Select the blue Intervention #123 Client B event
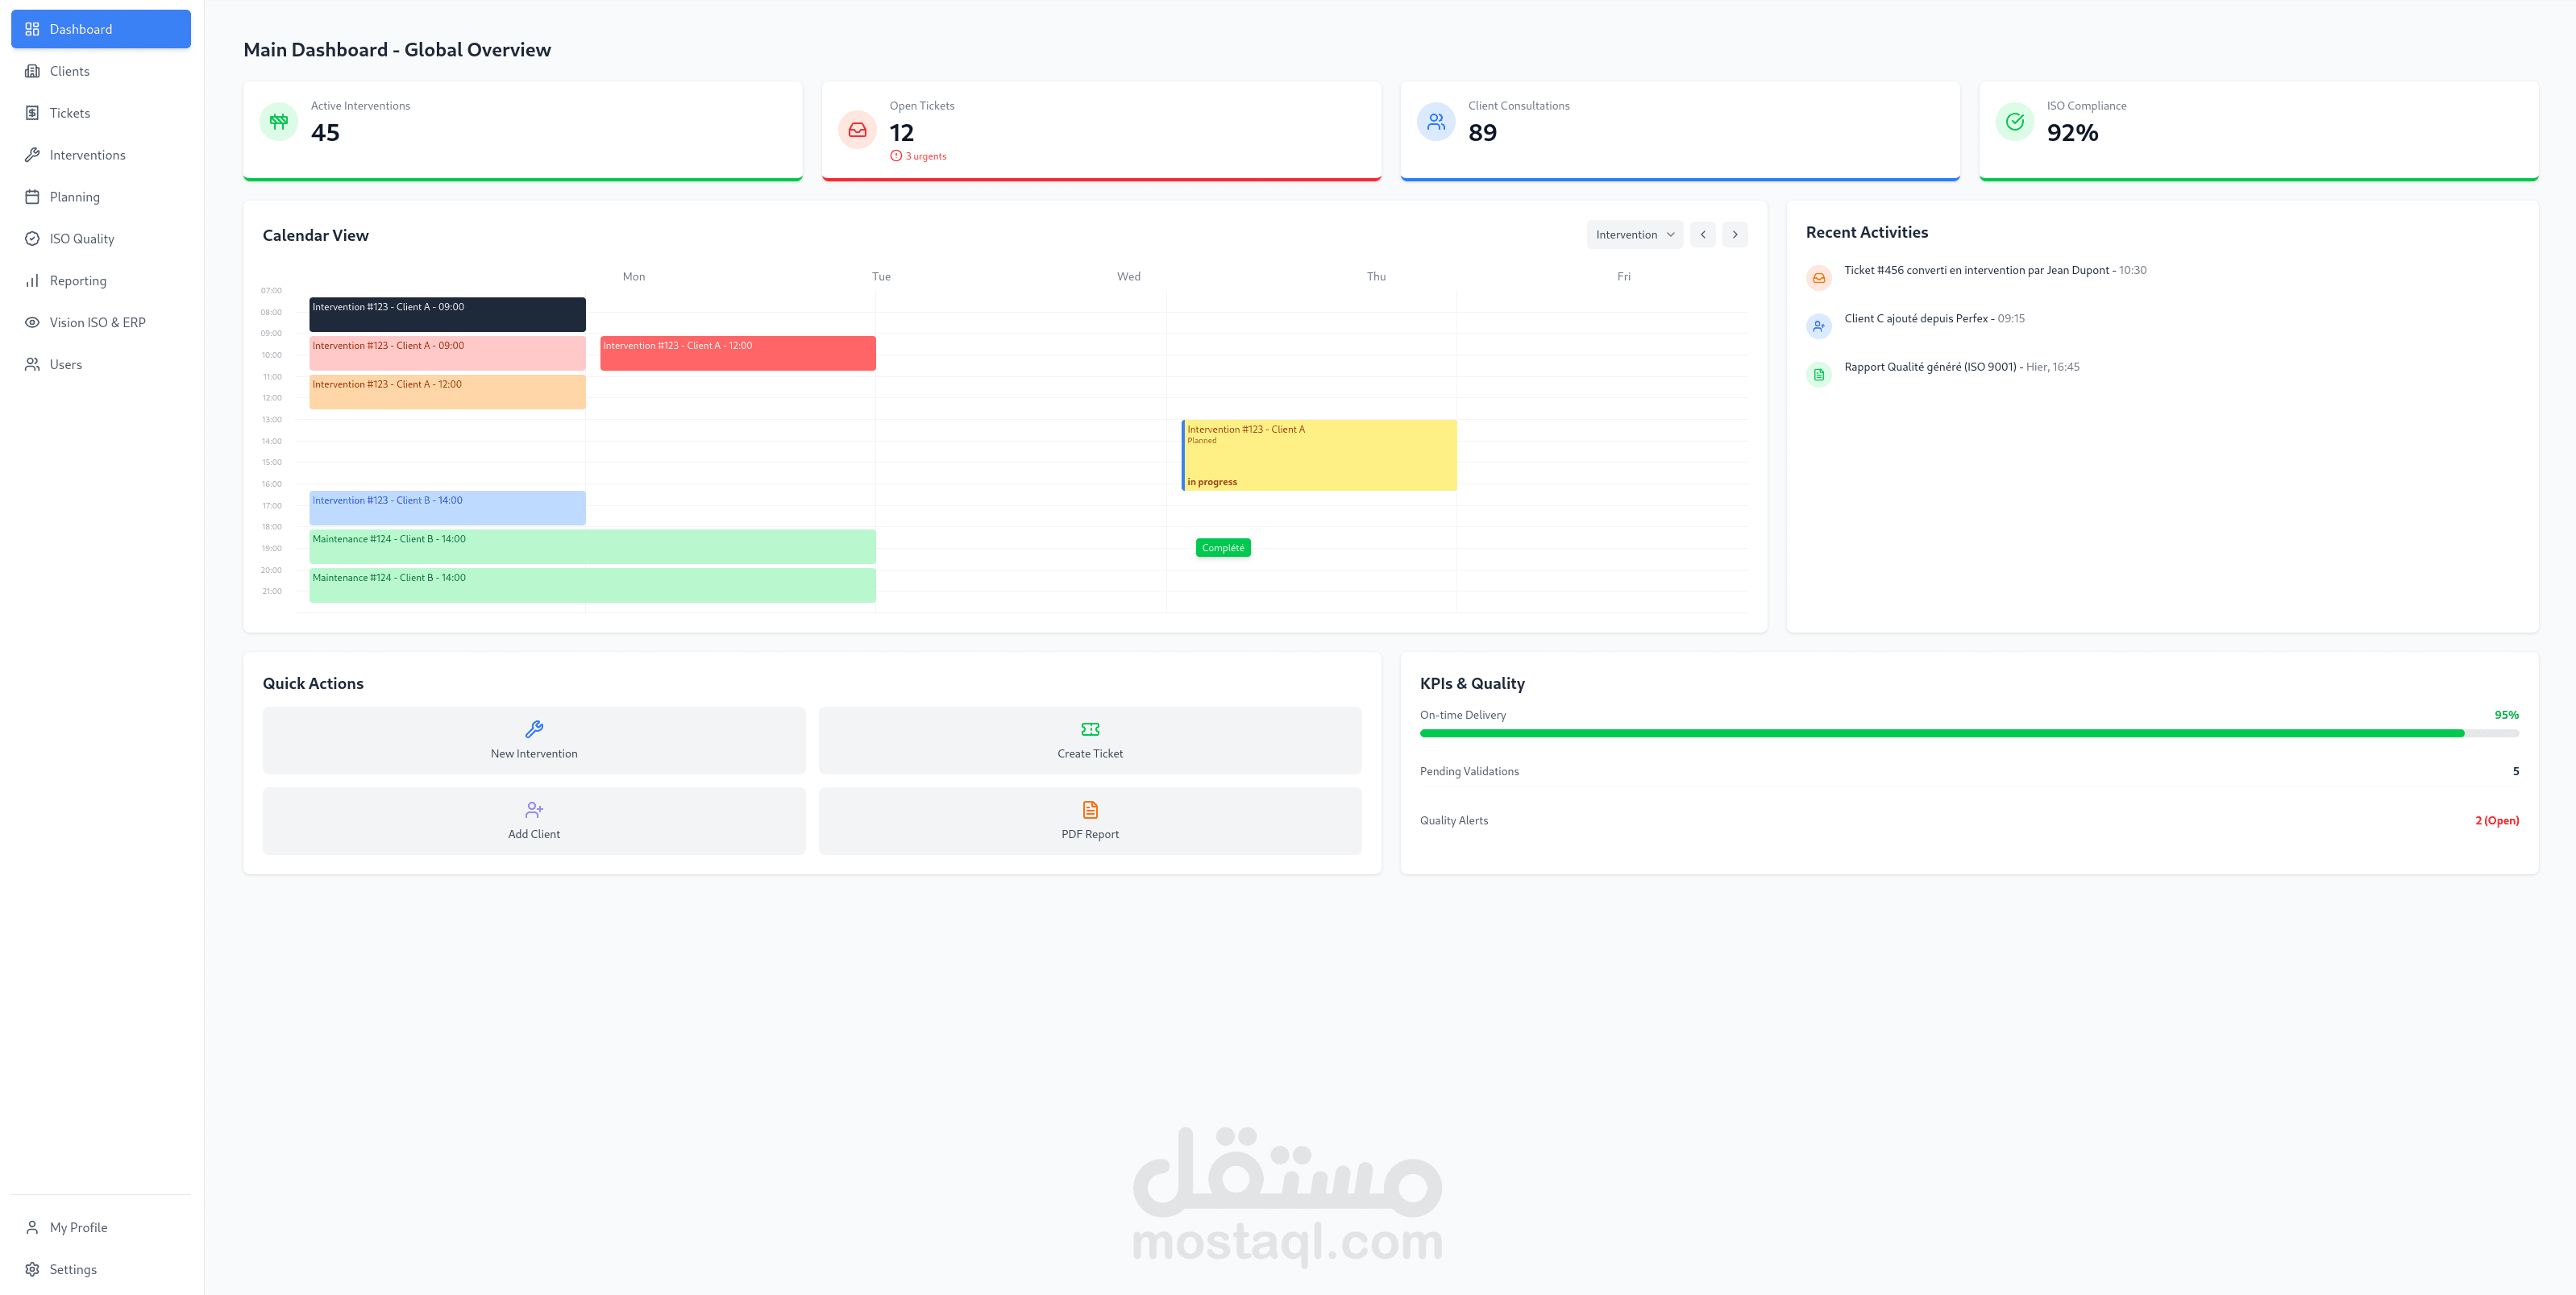The height and width of the screenshot is (1295, 2576). [x=447, y=508]
